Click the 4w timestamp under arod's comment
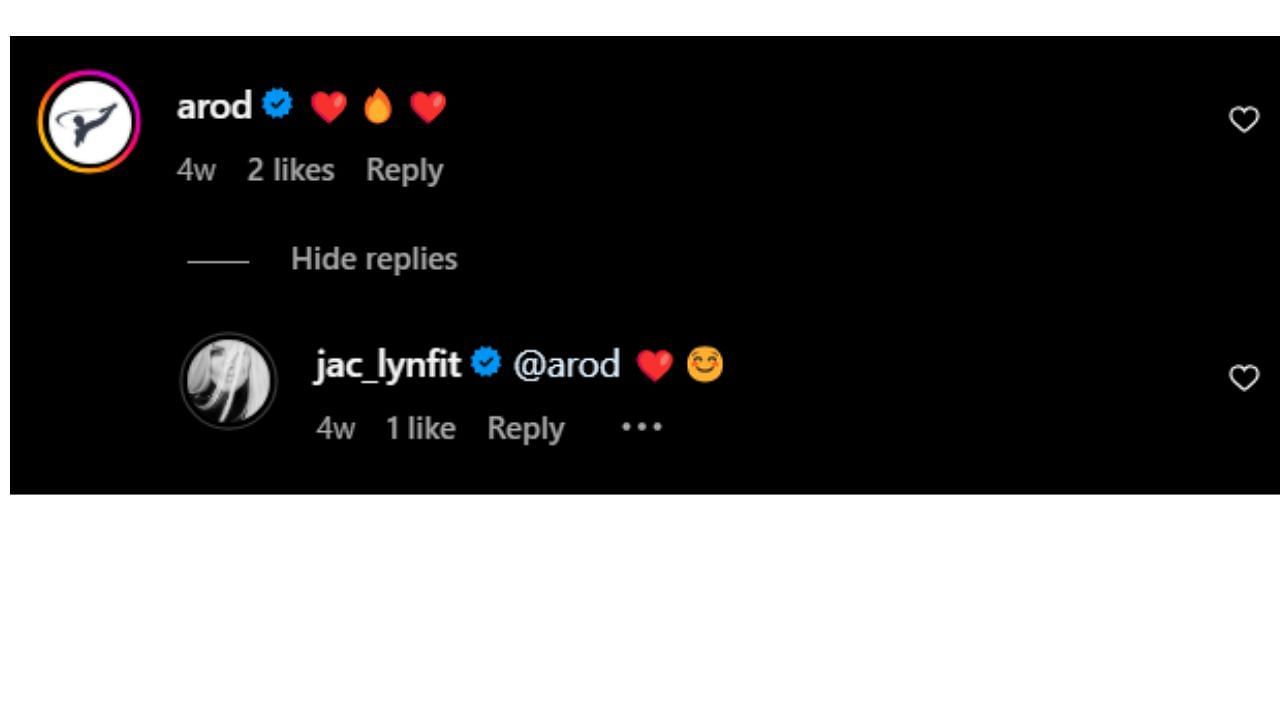 coord(196,170)
